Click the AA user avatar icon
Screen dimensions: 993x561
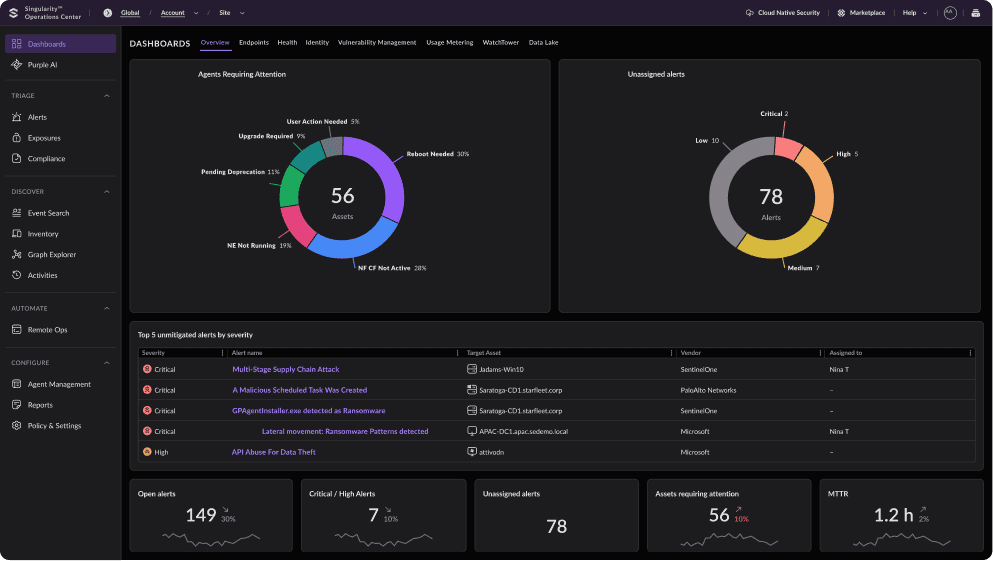pyautogui.click(x=949, y=13)
